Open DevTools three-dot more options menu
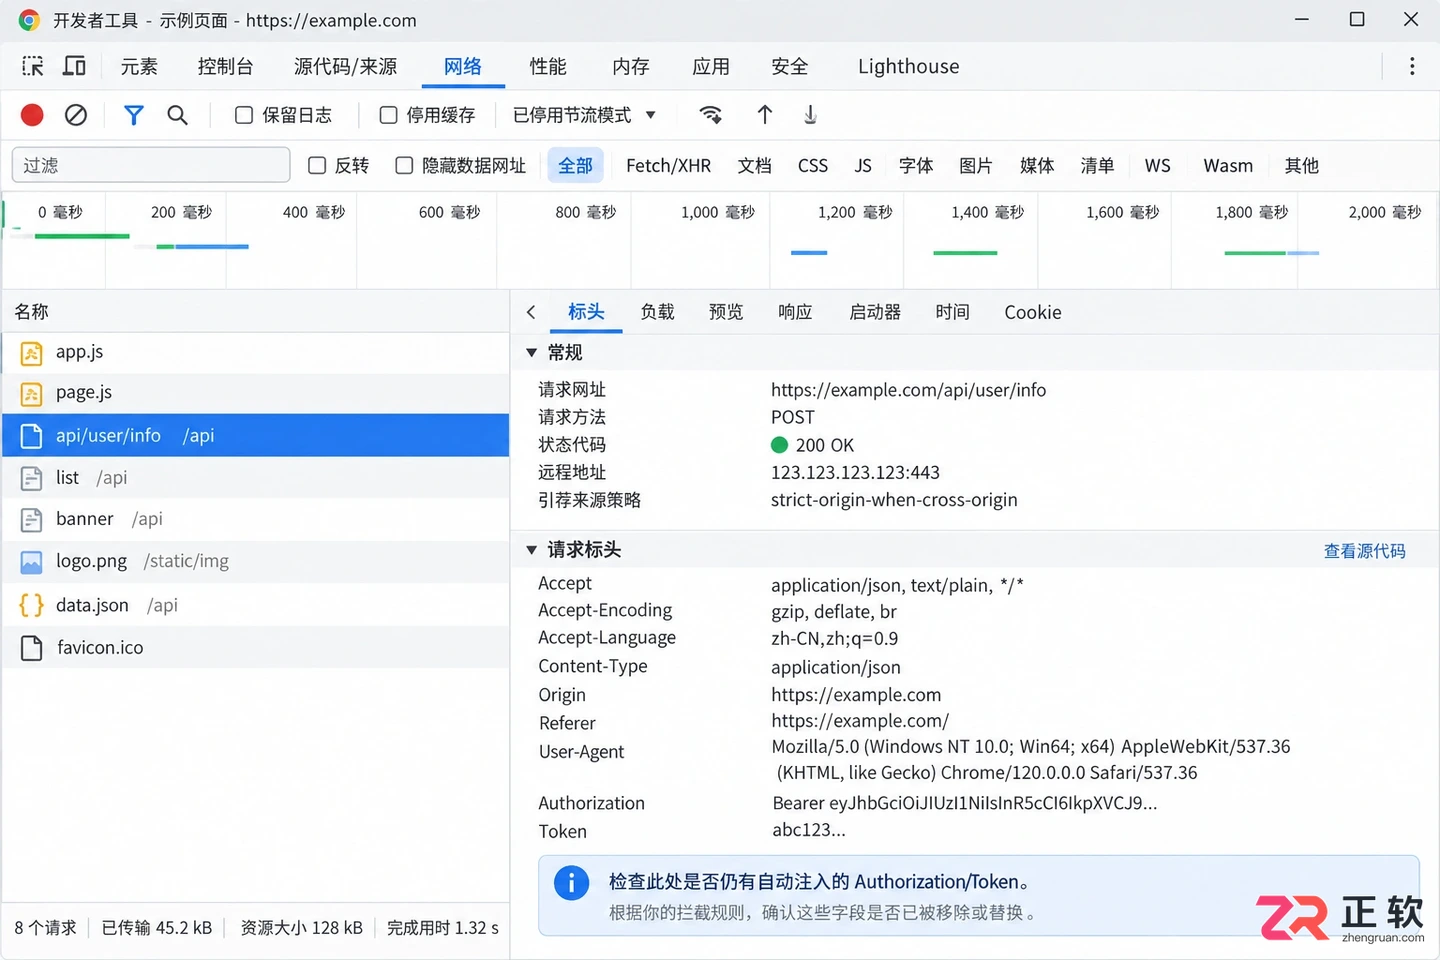The image size is (1440, 960). point(1412,66)
